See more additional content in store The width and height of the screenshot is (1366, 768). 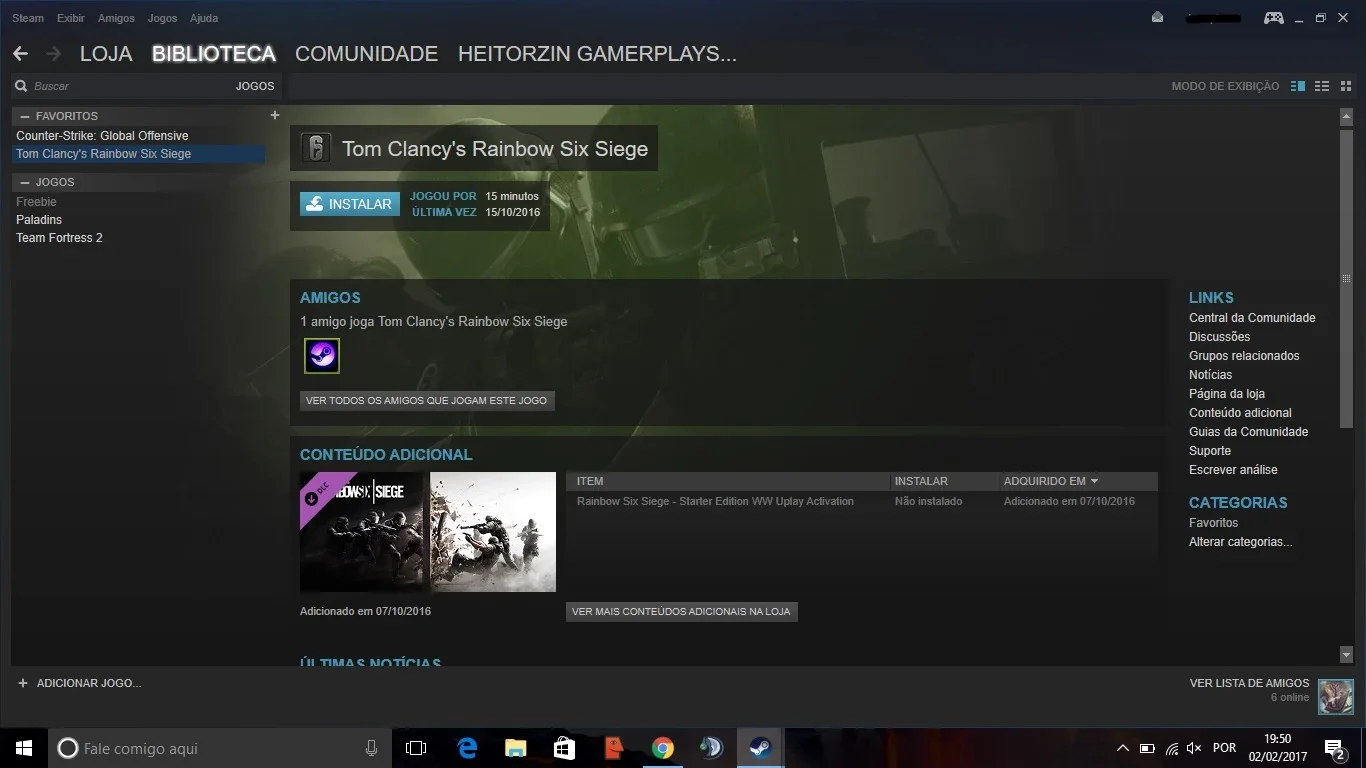click(x=681, y=611)
